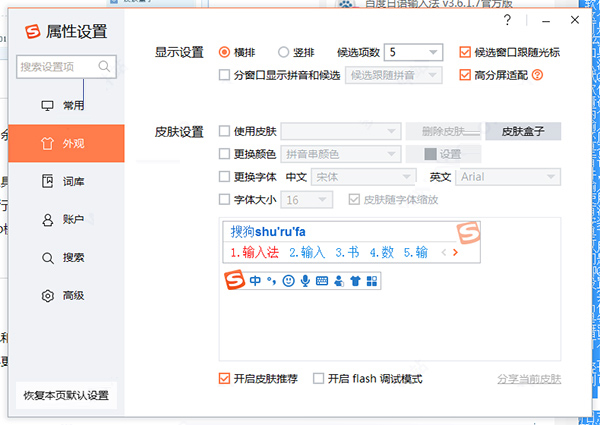Click 恢复本页默认设置 button
The image size is (600, 425).
66,395
